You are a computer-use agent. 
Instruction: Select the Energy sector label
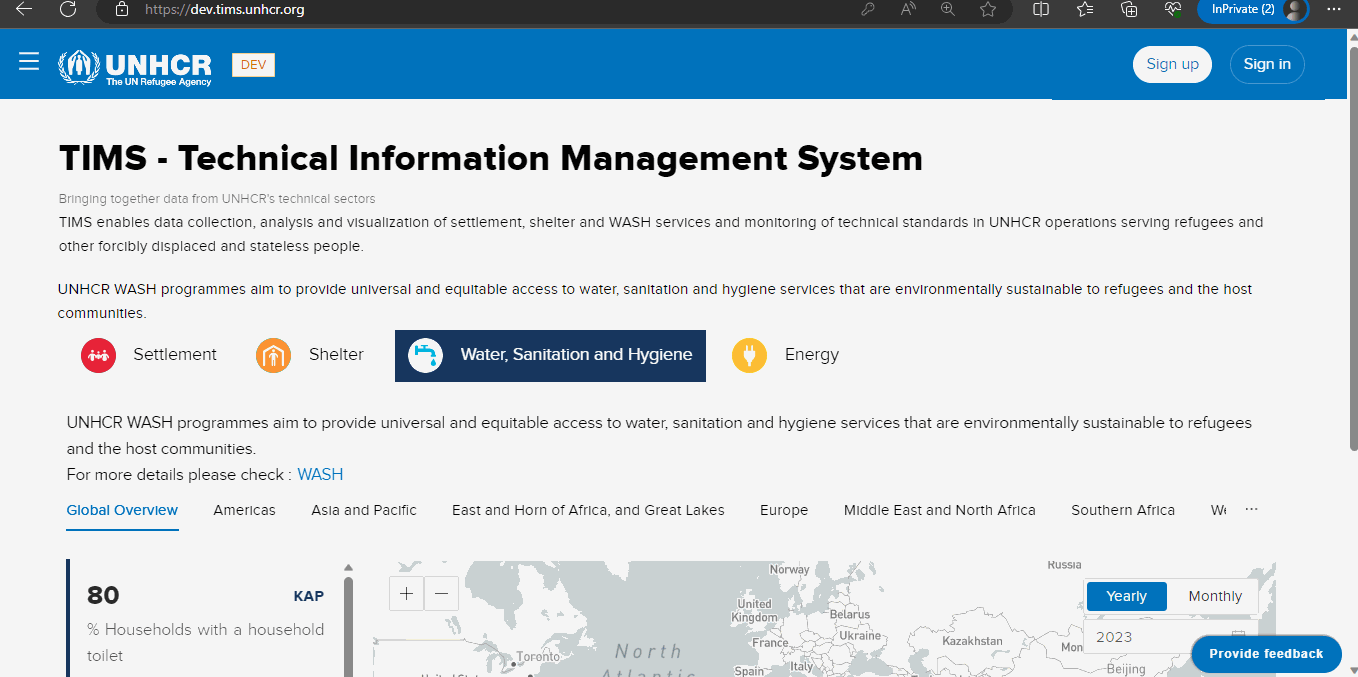tap(812, 355)
